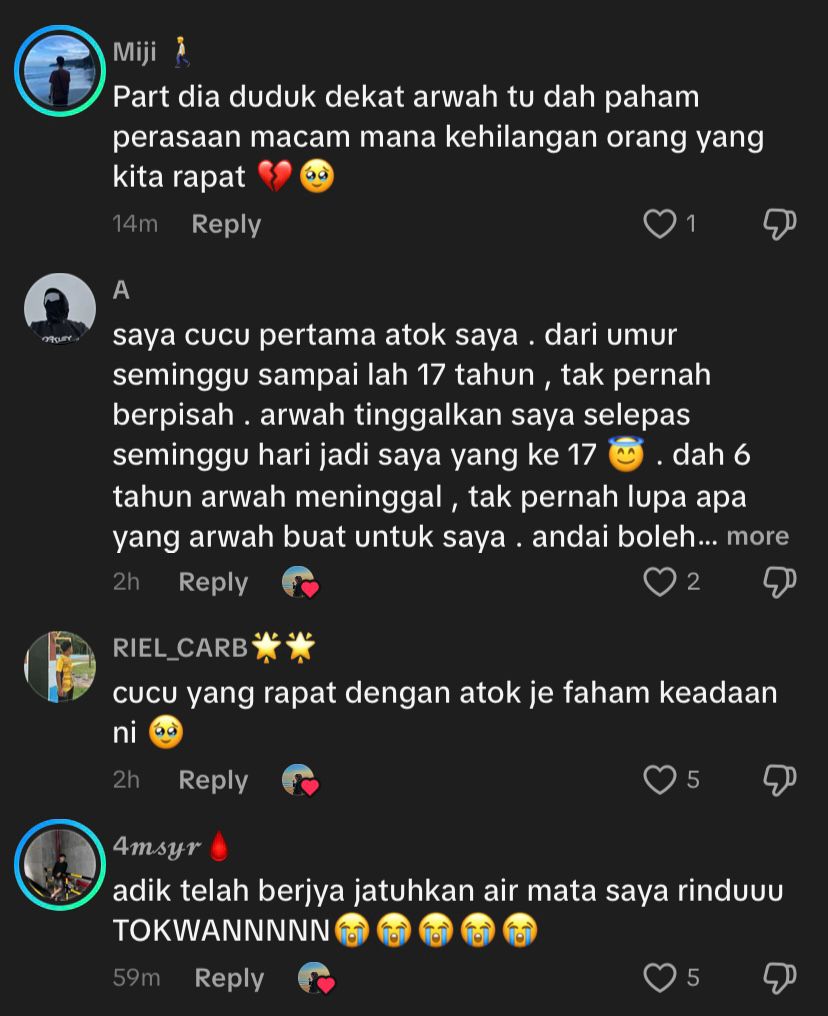This screenshot has height=1016, width=828.
Task: Reply to user A's comment
Action: point(213,582)
